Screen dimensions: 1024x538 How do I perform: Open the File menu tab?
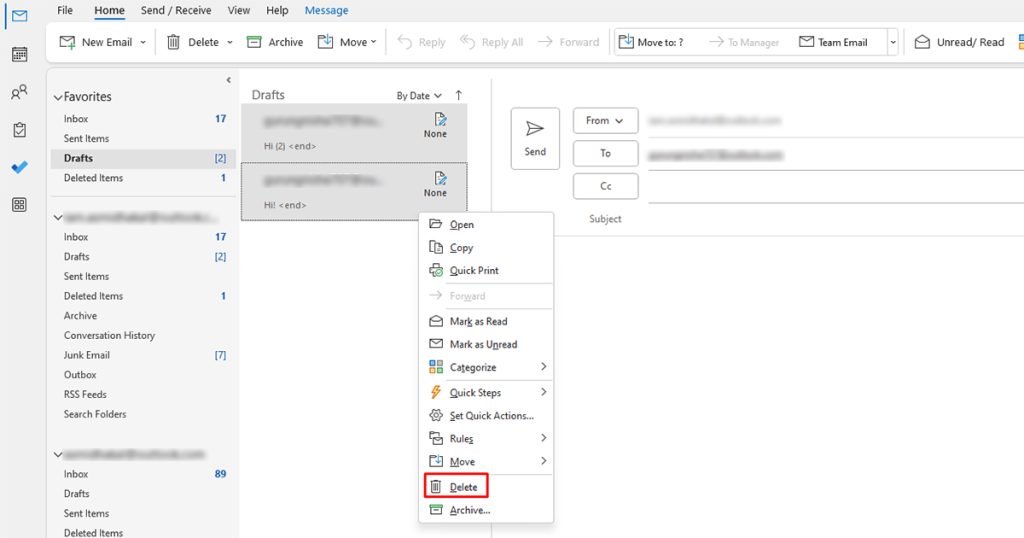coord(65,10)
